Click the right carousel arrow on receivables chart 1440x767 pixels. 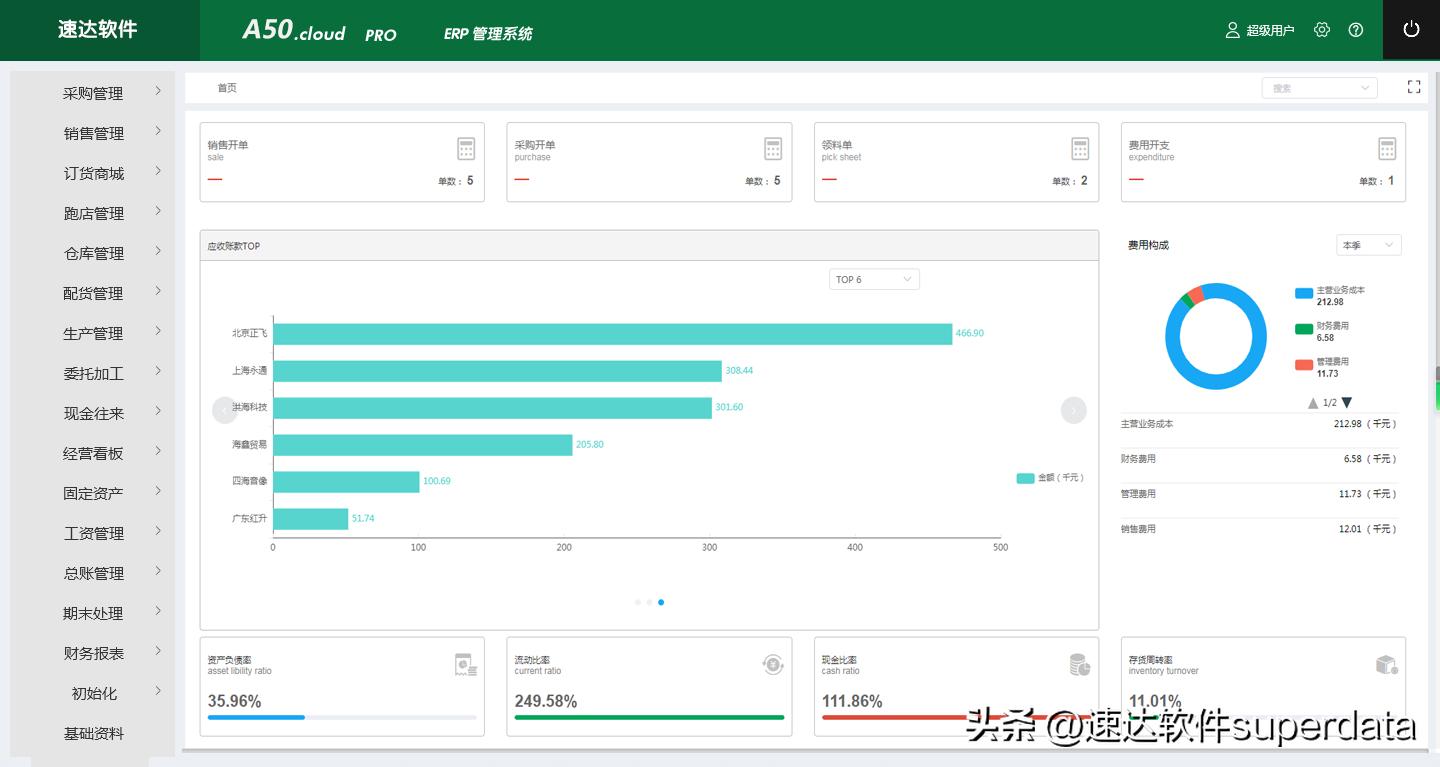click(x=1073, y=410)
